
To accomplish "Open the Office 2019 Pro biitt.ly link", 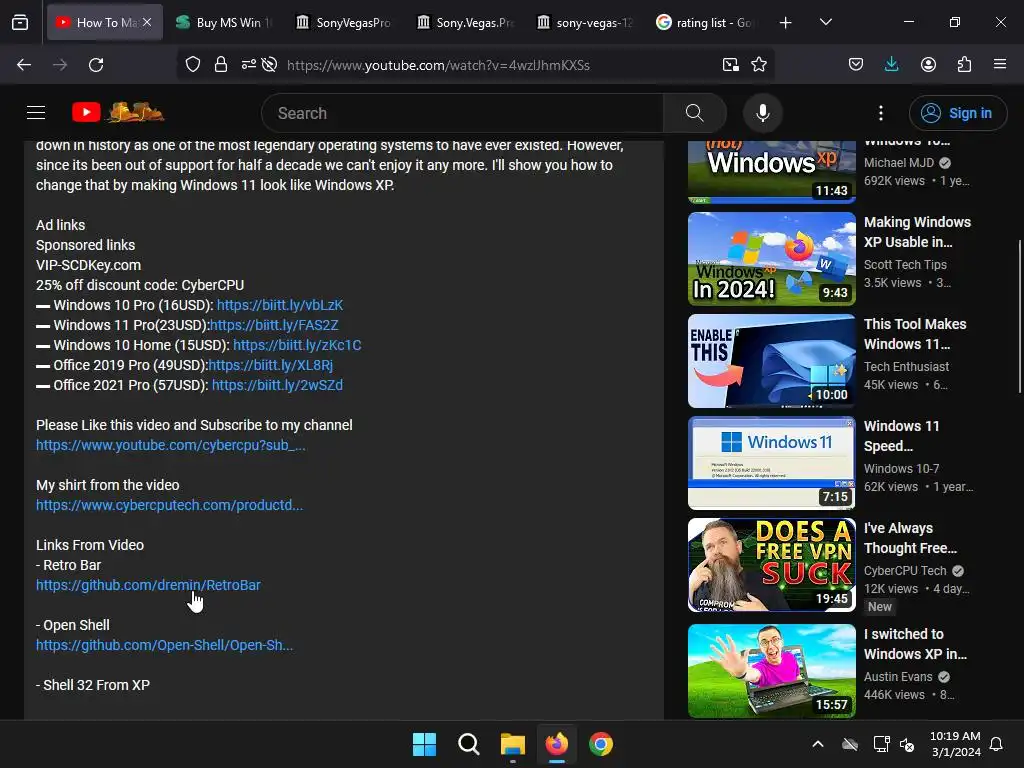I will pyautogui.click(x=270, y=365).
